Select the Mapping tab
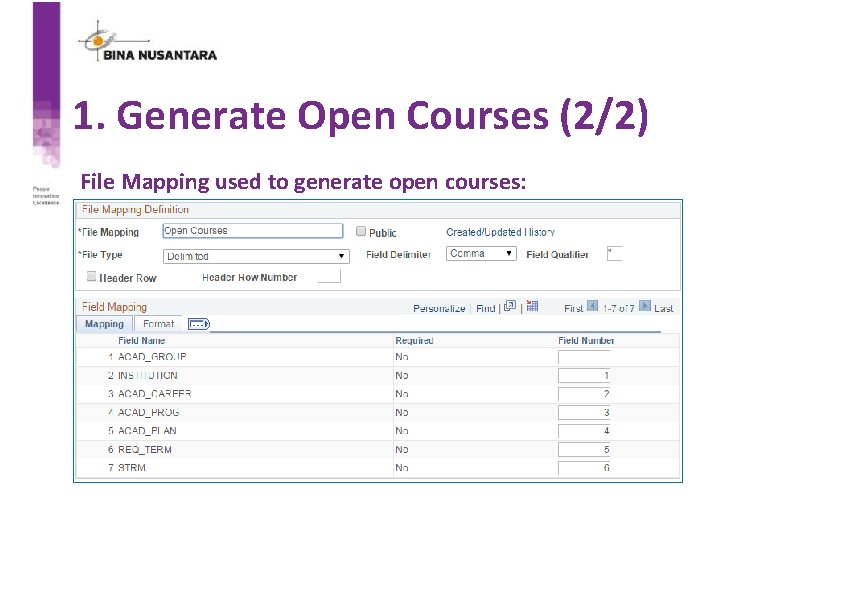842x596 pixels. click(104, 324)
